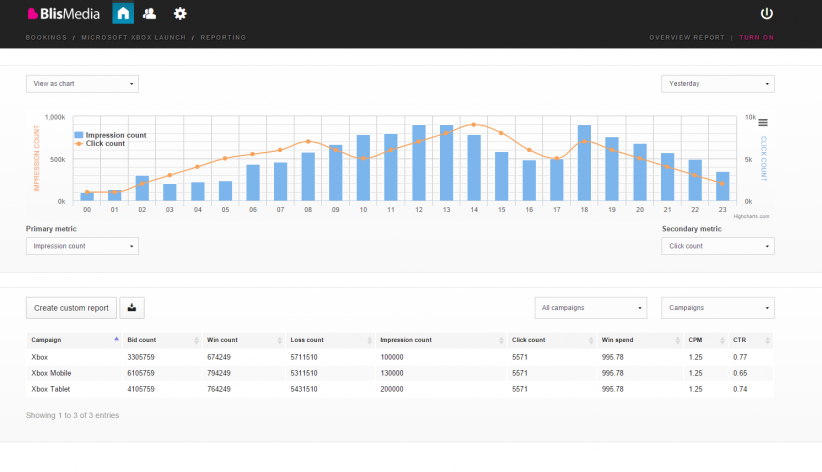The width and height of the screenshot is (822, 472).
Task: Click the click-count point at hour 14
Action: [474, 125]
